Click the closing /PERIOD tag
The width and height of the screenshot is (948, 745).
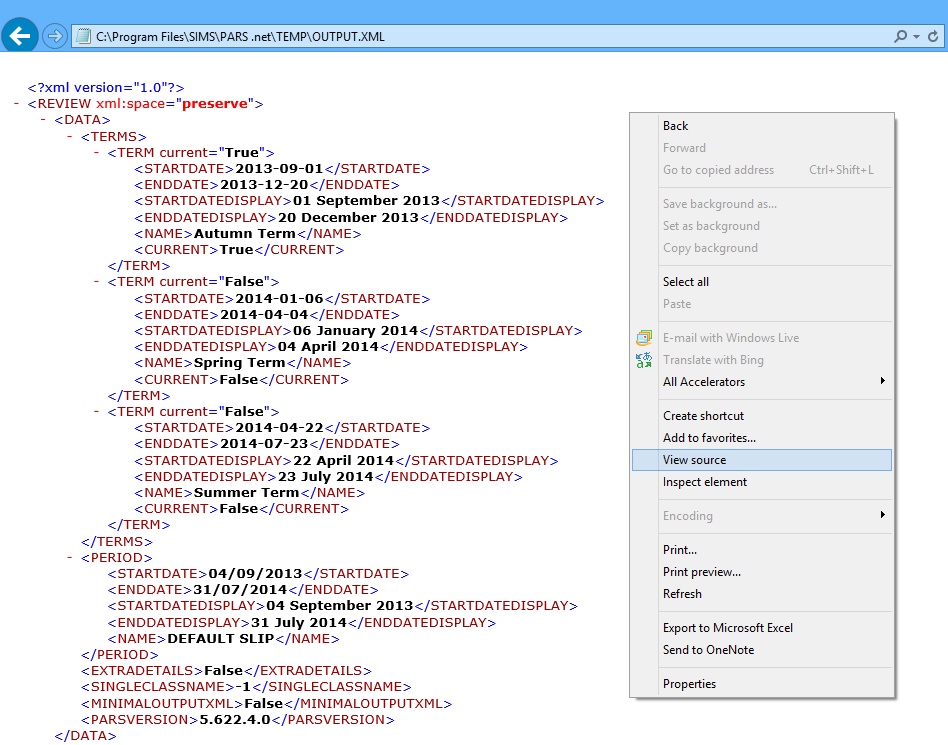coord(120,655)
